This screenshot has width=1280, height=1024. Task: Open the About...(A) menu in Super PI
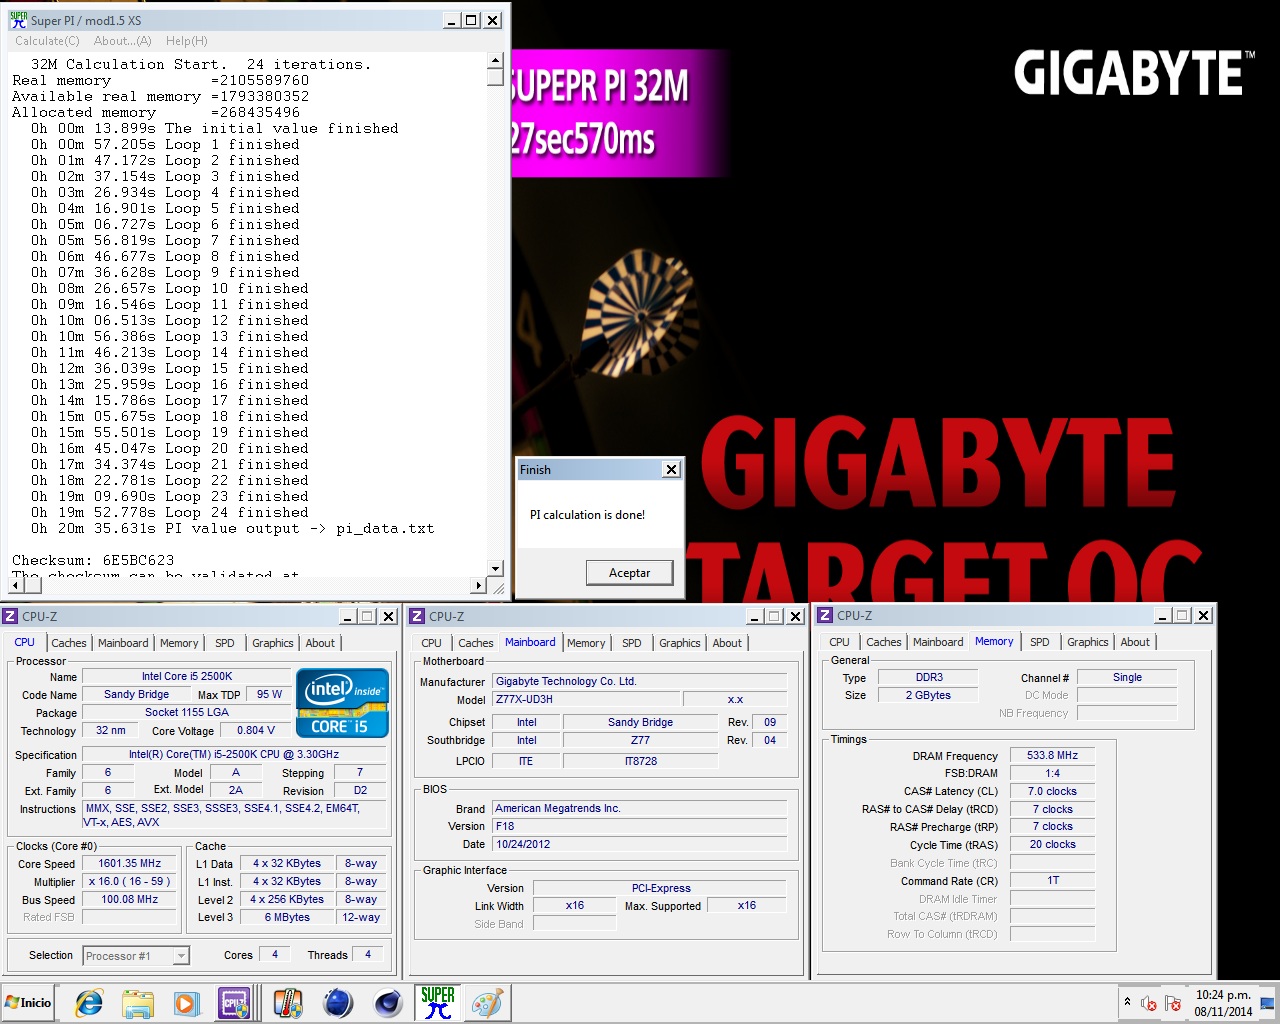click(x=122, y=41)
